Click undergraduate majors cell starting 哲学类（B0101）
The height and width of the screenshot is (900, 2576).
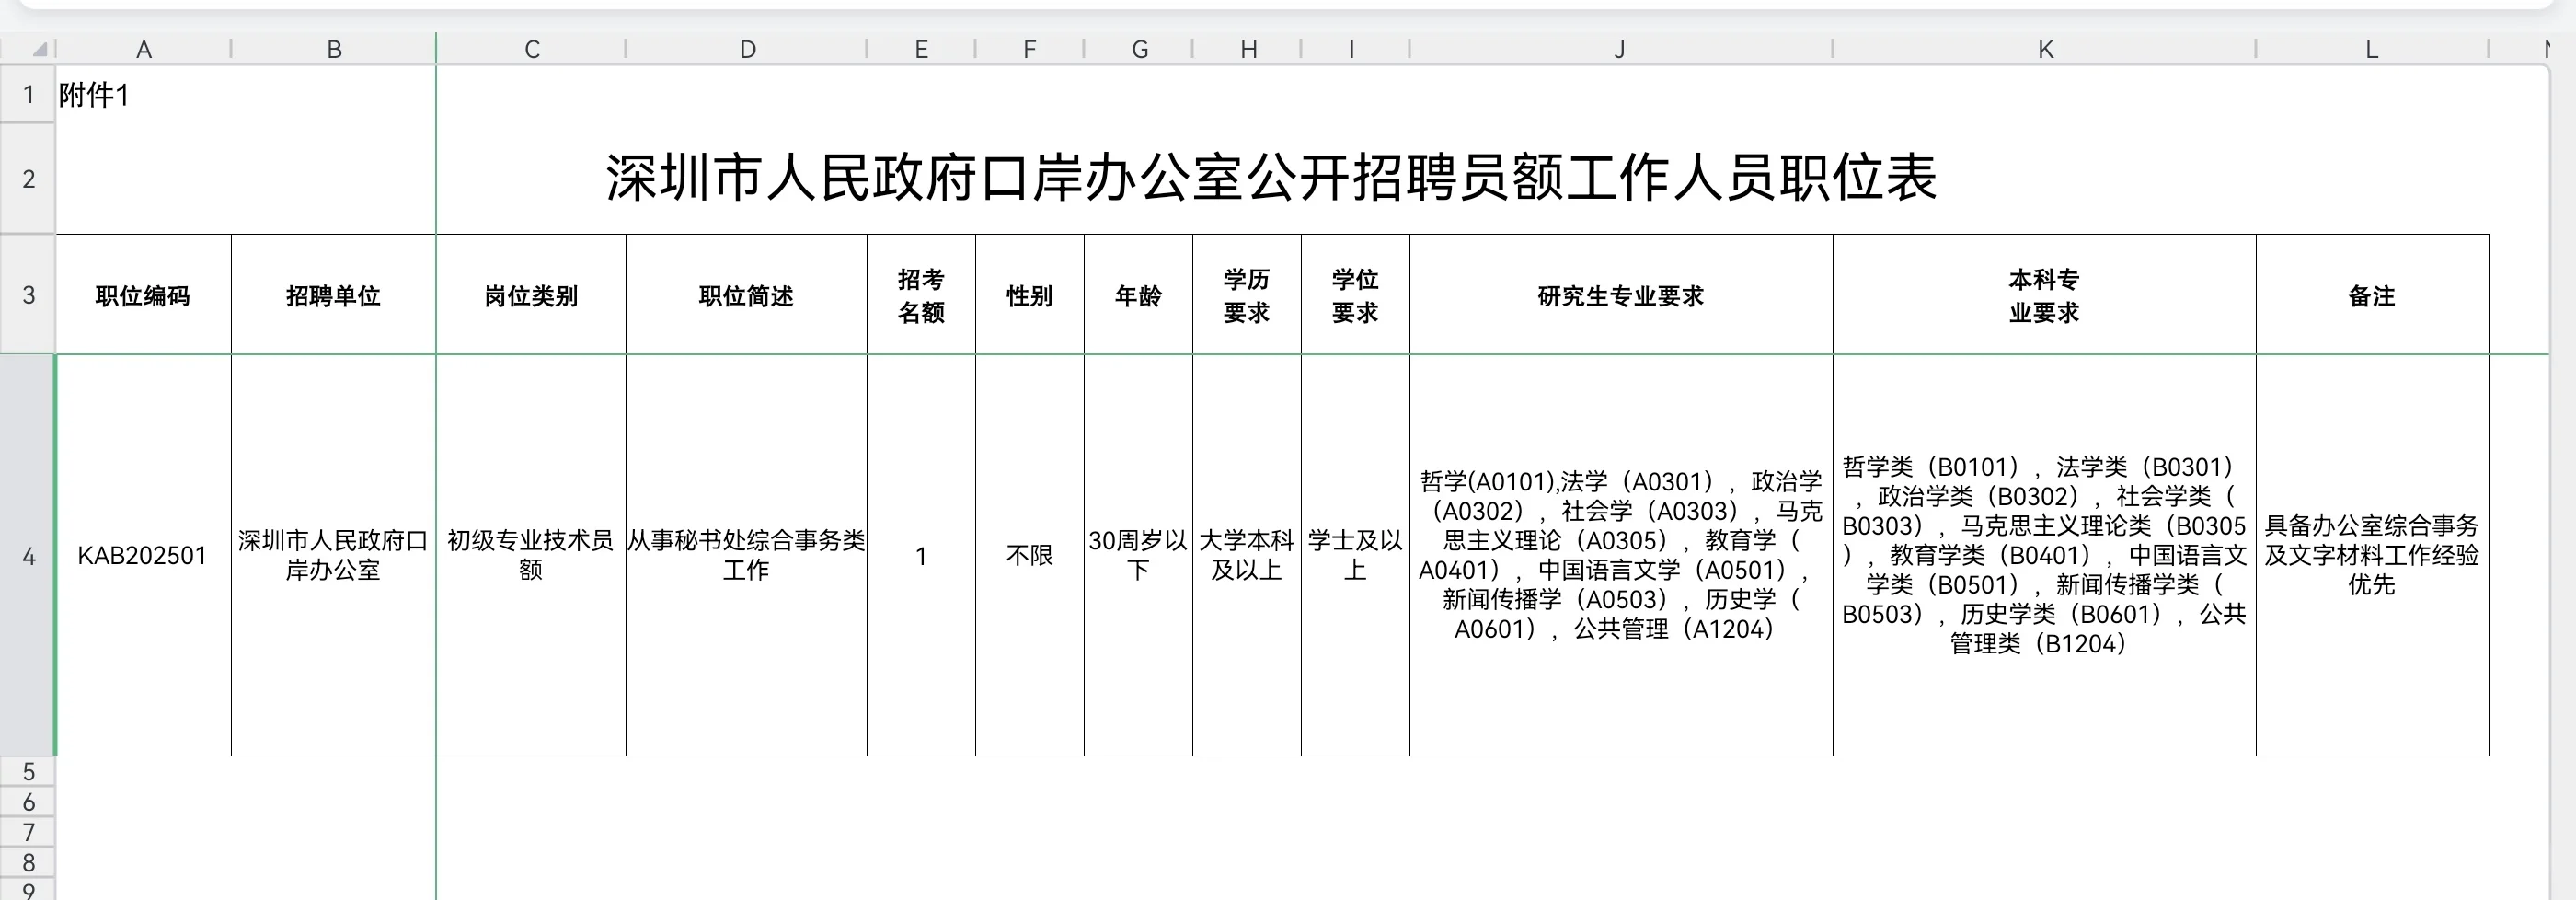point(2045,555)
